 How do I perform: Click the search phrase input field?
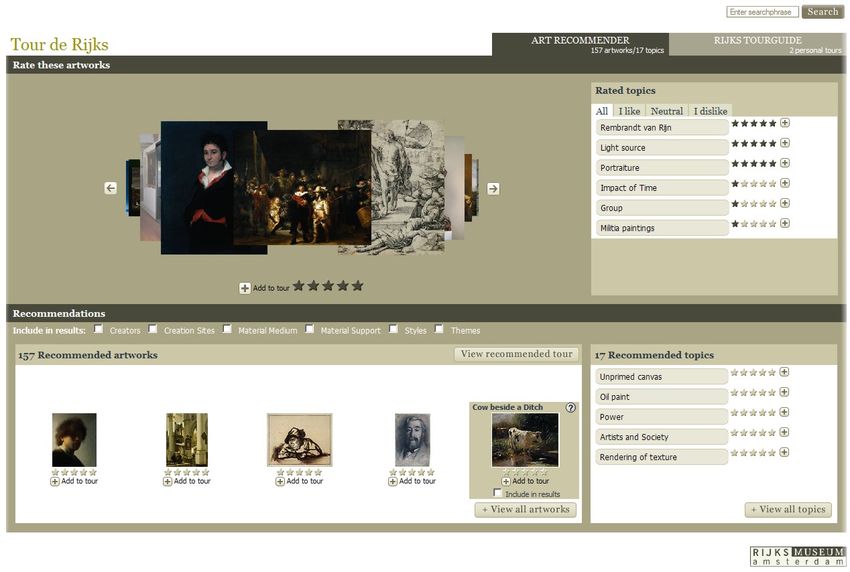pos(762,11)
